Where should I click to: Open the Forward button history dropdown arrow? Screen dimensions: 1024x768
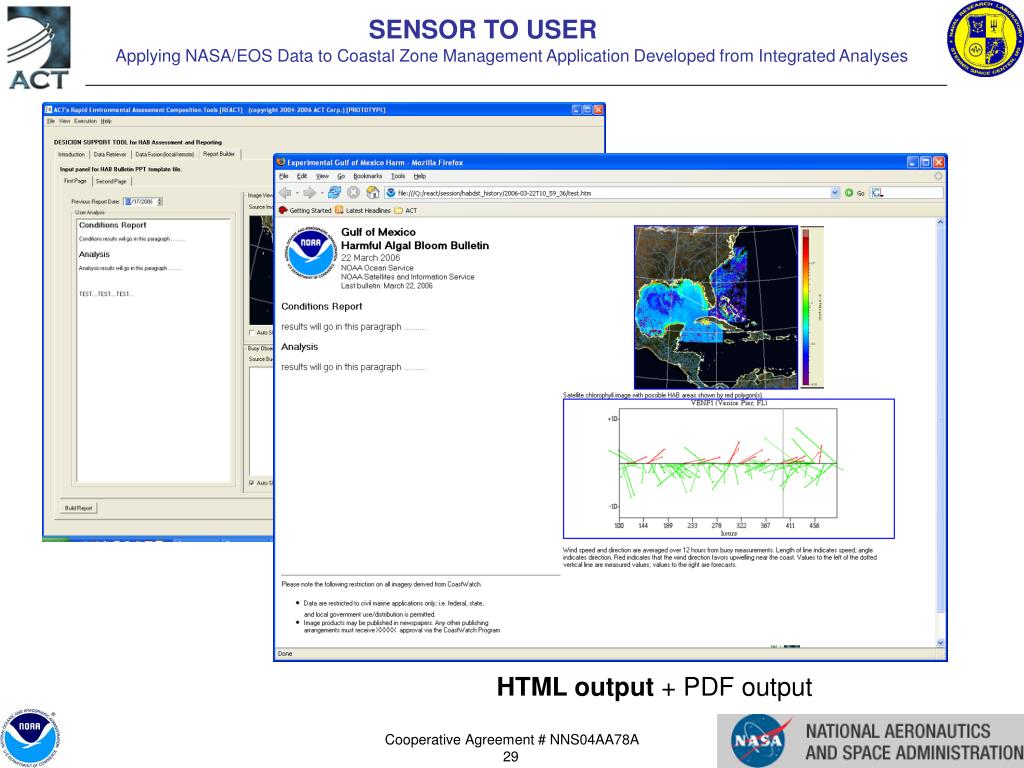click(321, 193)
